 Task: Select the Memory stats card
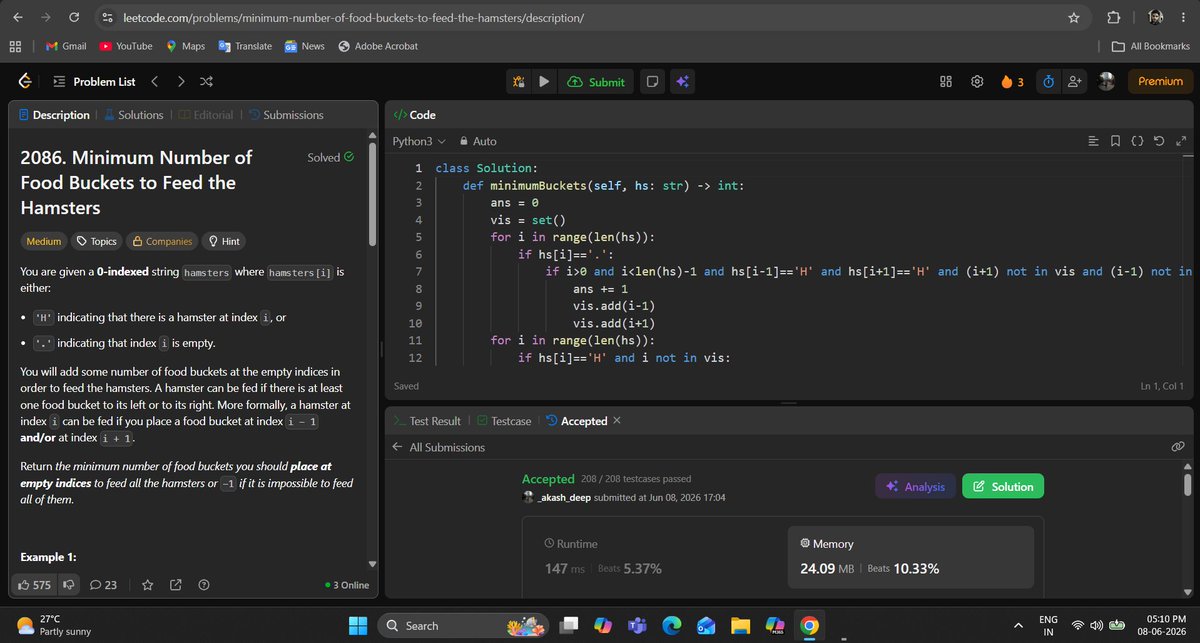tap(911, 556)
